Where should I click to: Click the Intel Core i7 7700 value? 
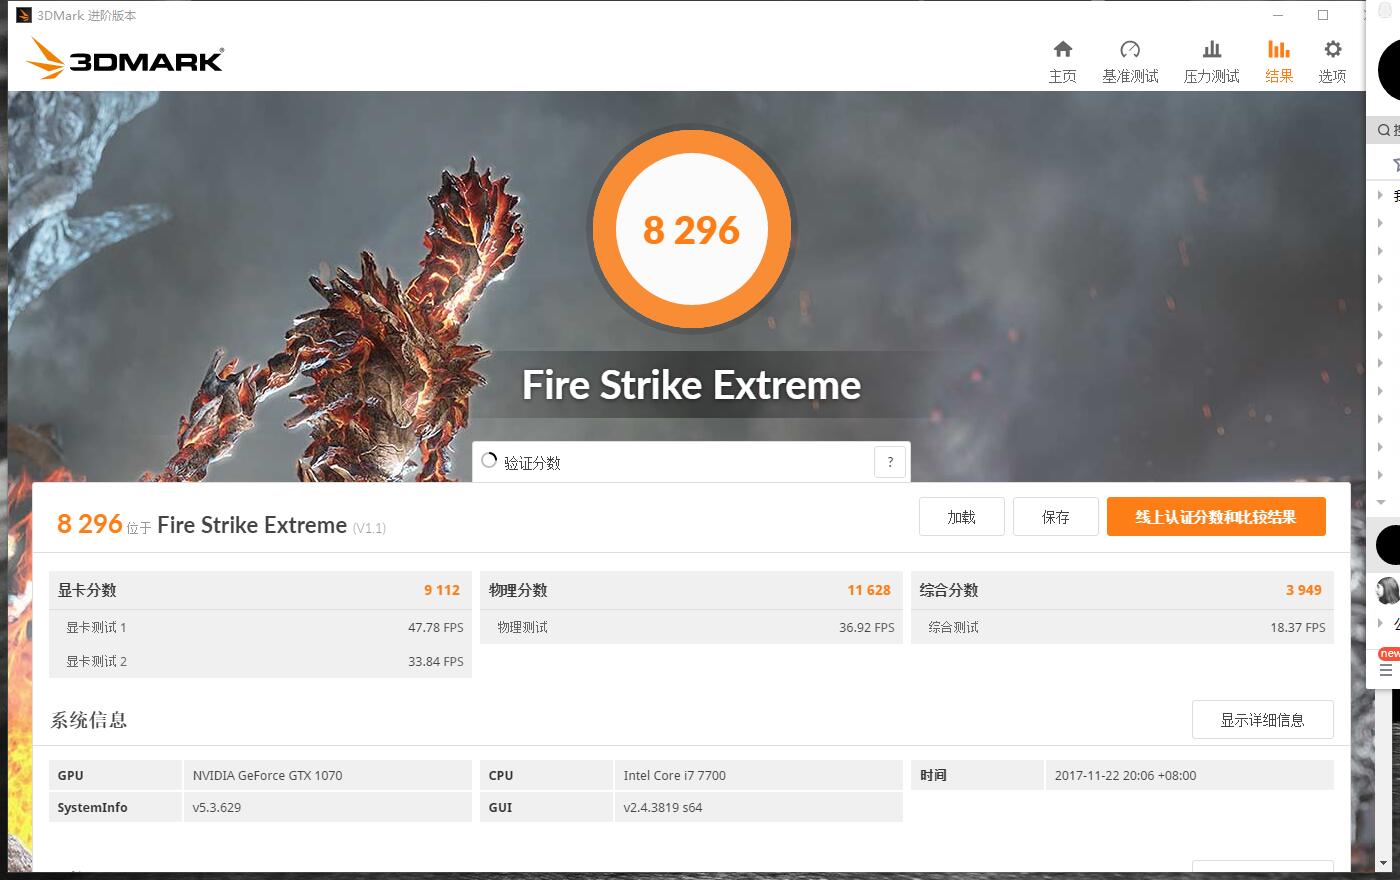[674, 775]
